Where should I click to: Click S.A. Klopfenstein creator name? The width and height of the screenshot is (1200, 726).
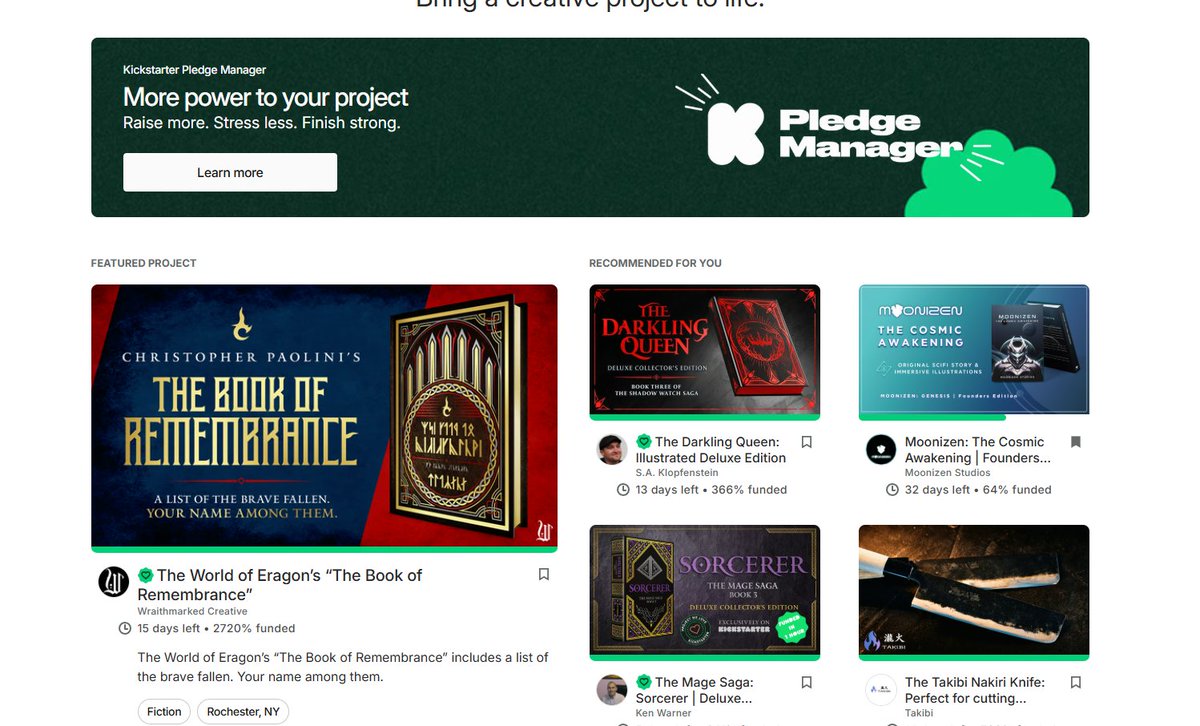pyautogui.click(x=677, y=473)
